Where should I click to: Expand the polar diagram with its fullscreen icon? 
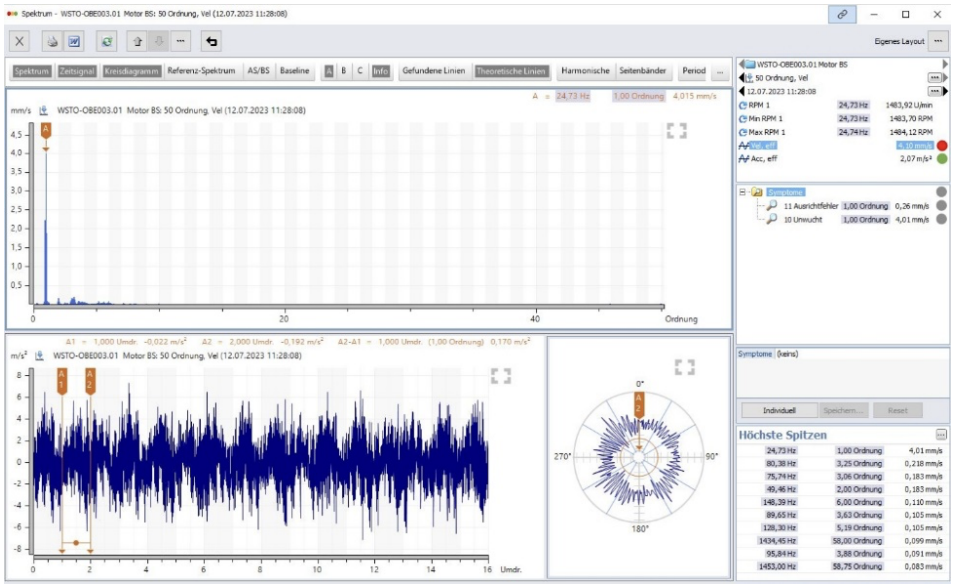(x=684, y=367)
